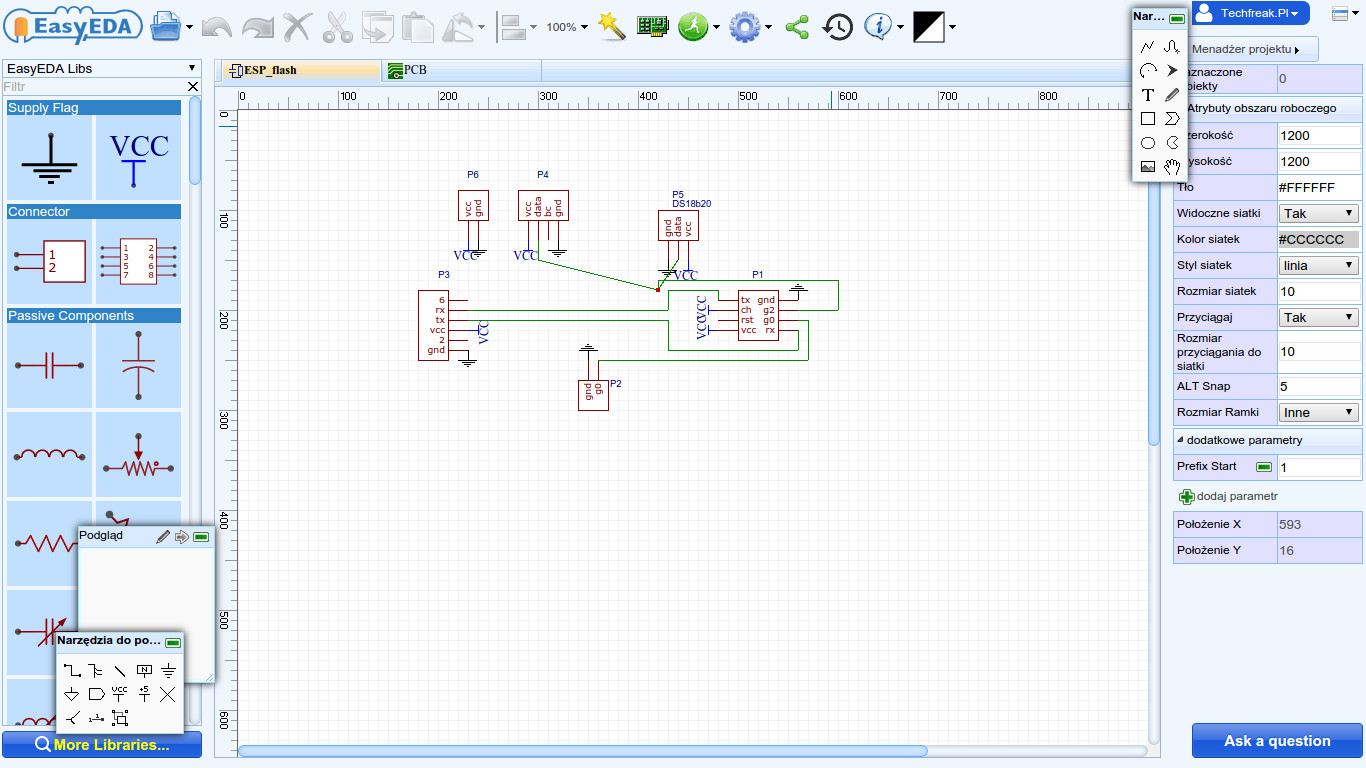The image size is (1366, 768).
Task: Select the arc drawing tool
Action: [1148, 71]
